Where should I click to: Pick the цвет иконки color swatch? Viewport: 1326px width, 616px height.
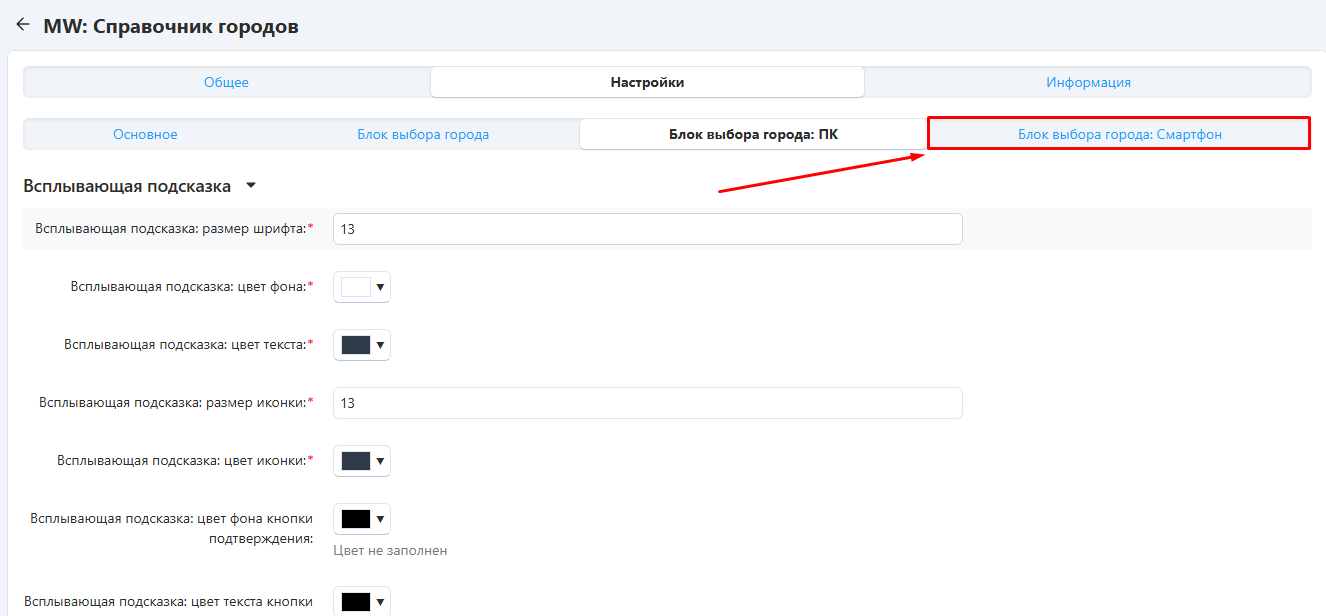click(x=355, y=461)
